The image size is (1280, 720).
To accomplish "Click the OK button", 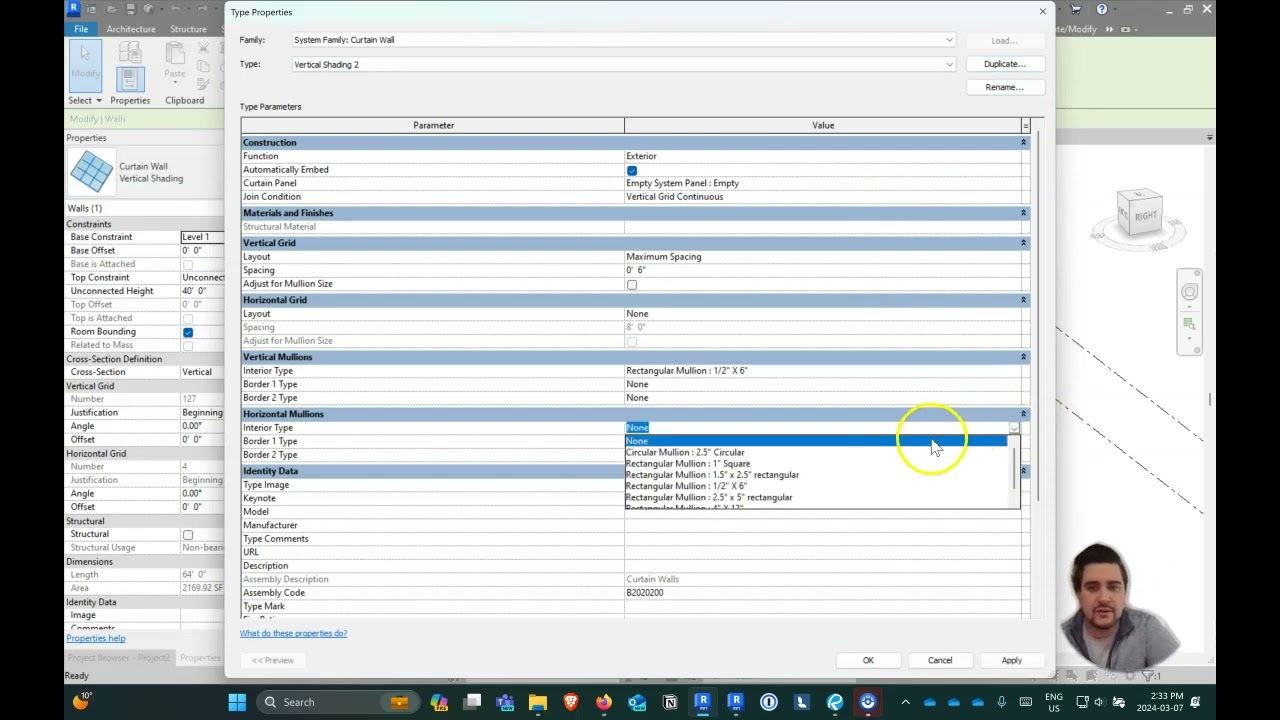I will pos(868,660).
